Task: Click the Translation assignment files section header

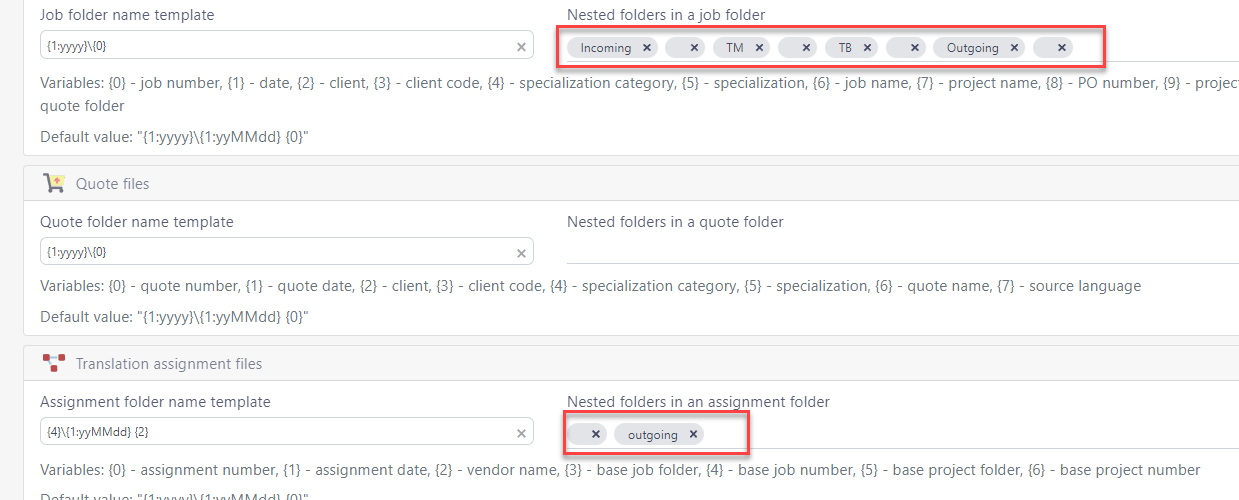Action: tap(631, 364)
